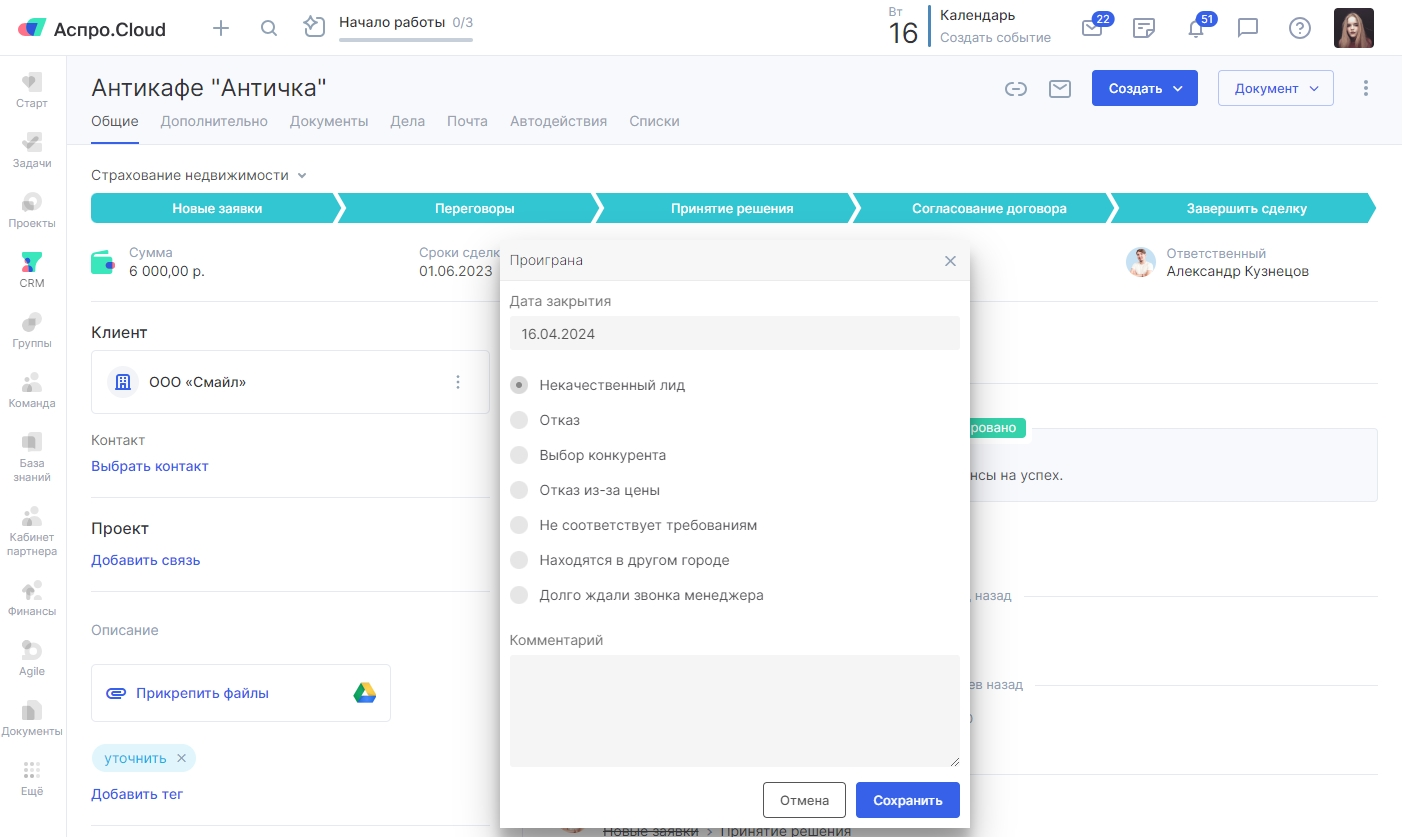Click the "Комментарий" text area
This screenshot has width=1403, height=837.
734,711
